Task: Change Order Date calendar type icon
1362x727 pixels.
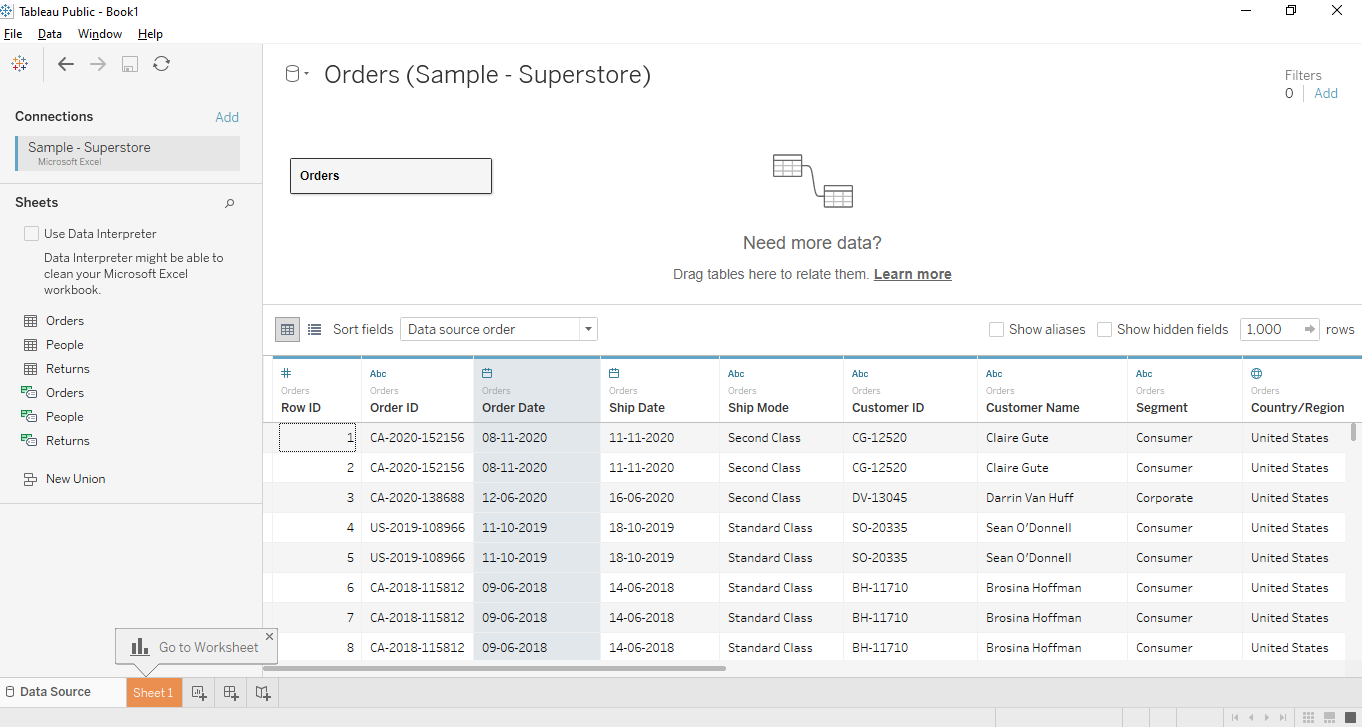Action: 487,373
